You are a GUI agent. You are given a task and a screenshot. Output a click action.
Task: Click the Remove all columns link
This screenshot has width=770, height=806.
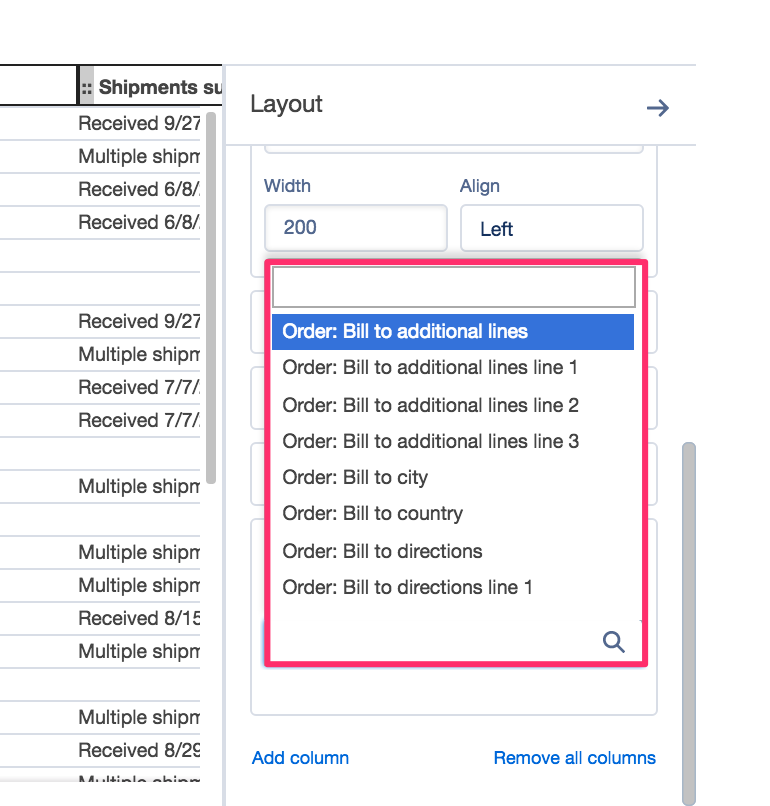(575, 758)
